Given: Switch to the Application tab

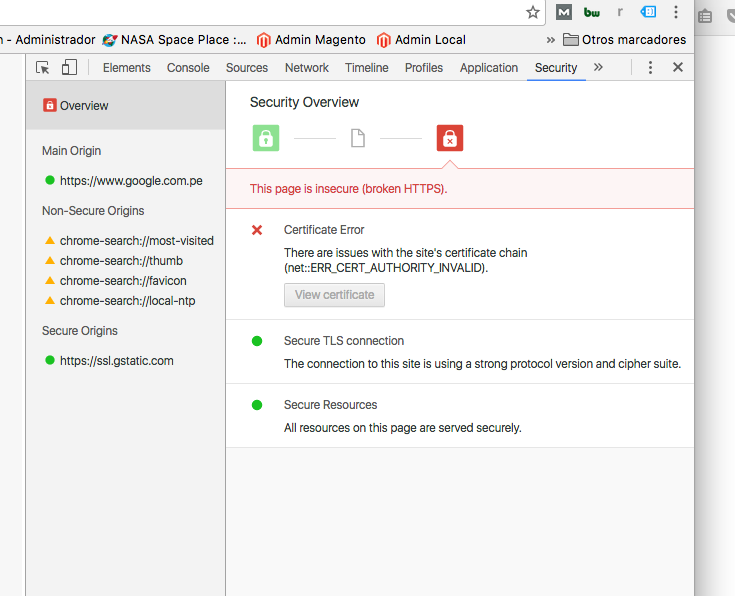Looking at the screenshot, I should point(489,68).
